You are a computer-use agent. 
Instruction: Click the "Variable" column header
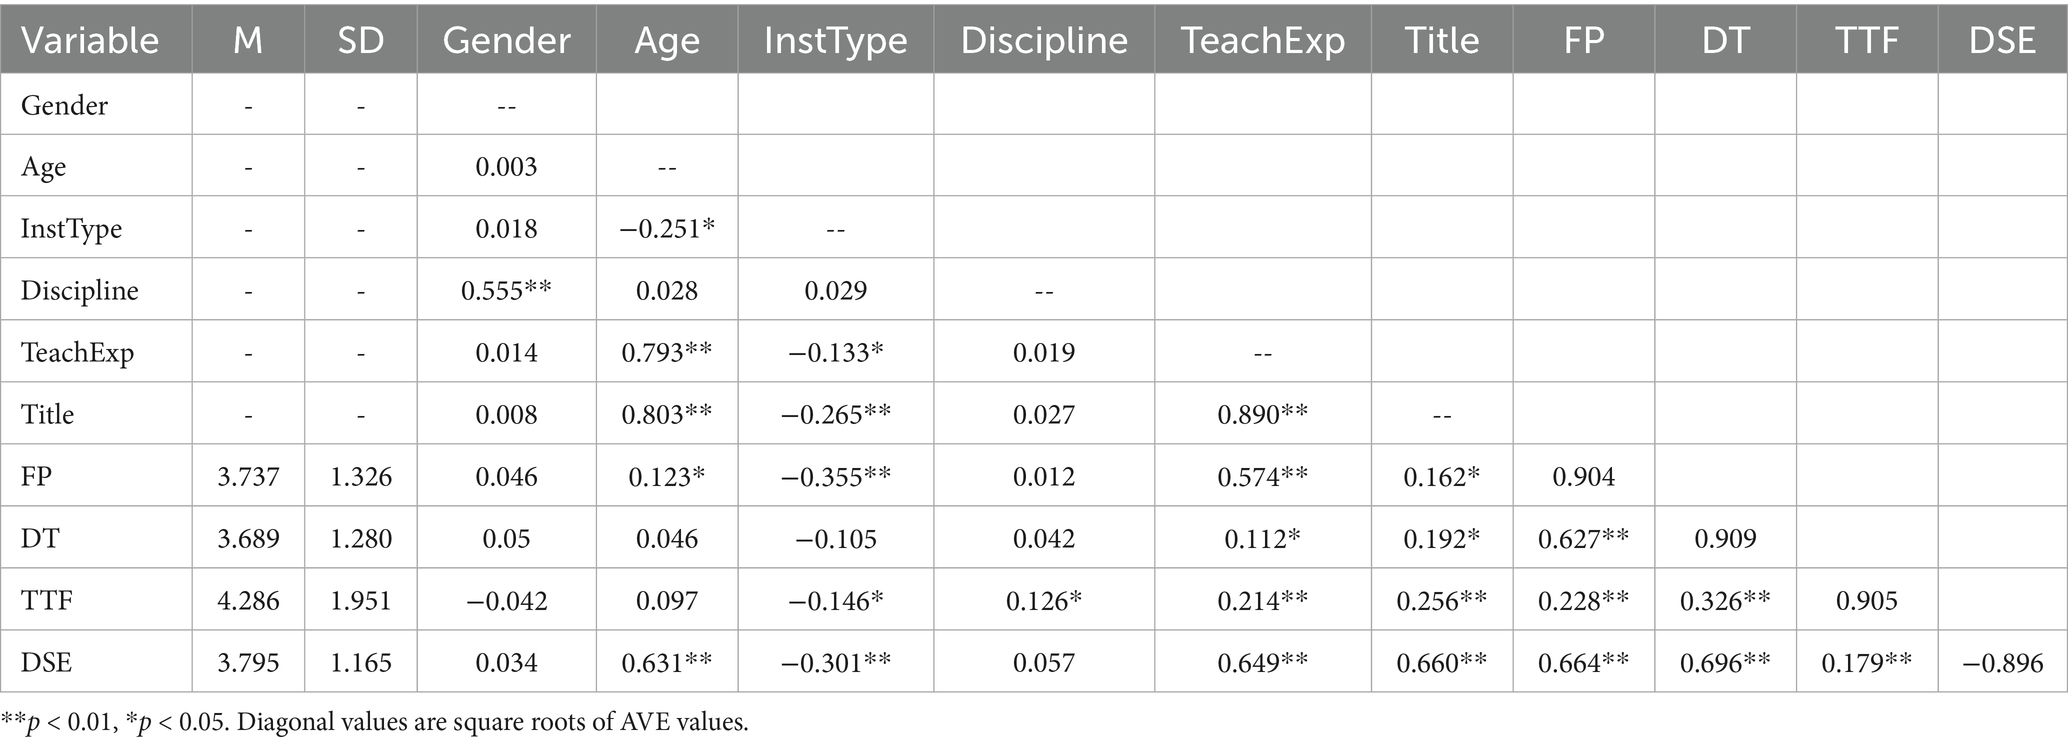pos(90,40)
